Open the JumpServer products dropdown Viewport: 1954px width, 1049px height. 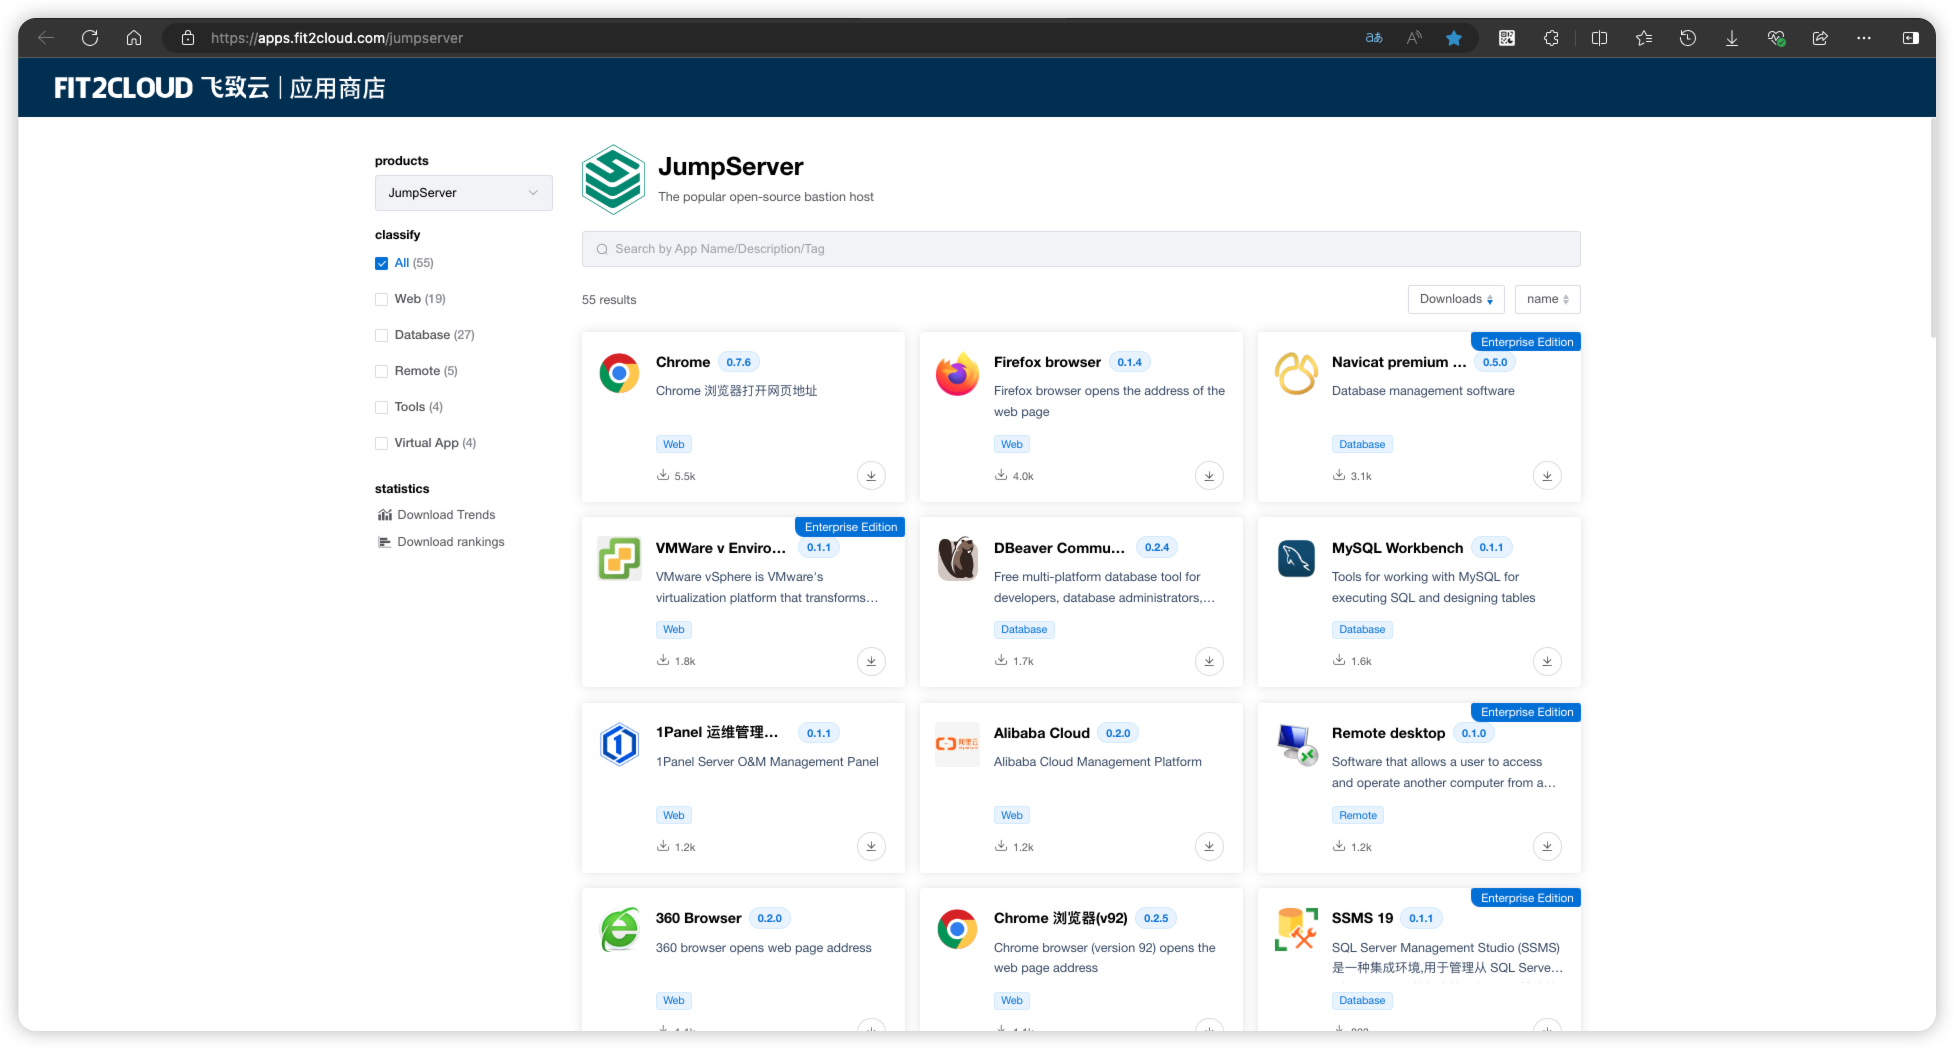pyautogui.click(x=463, y=193)
